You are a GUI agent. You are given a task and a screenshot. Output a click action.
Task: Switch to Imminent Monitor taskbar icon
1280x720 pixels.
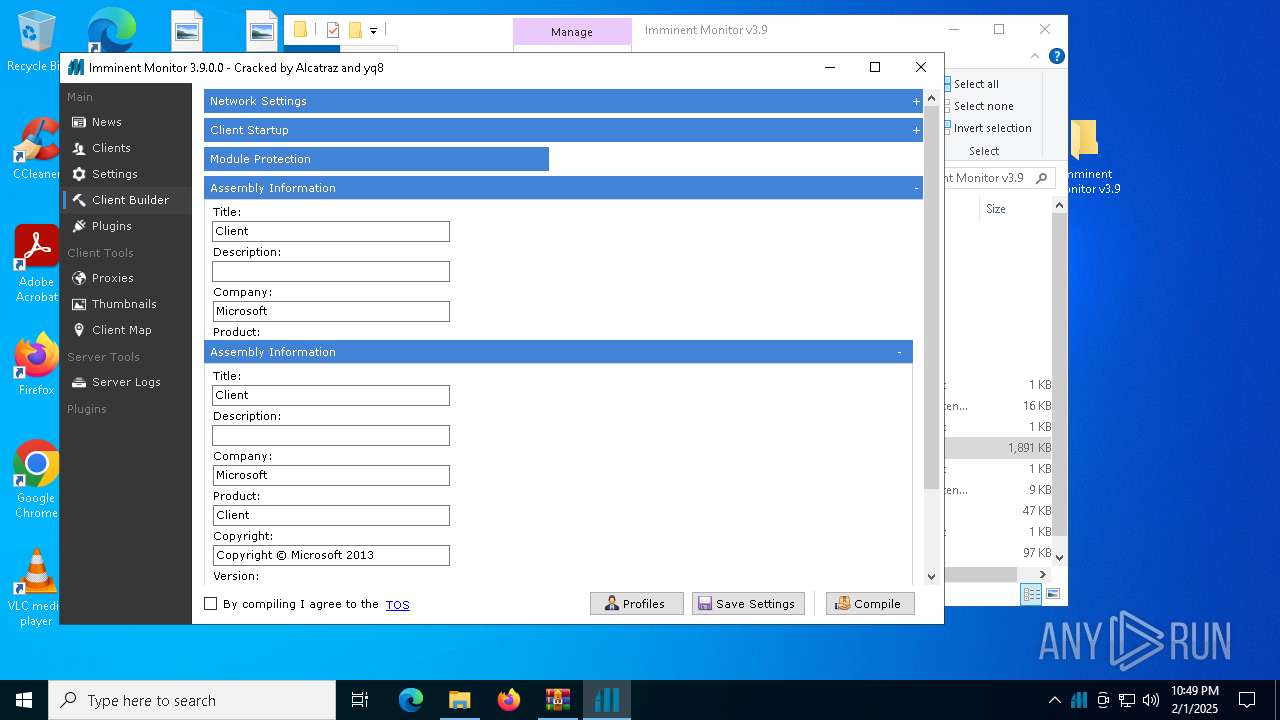(606, 700)
